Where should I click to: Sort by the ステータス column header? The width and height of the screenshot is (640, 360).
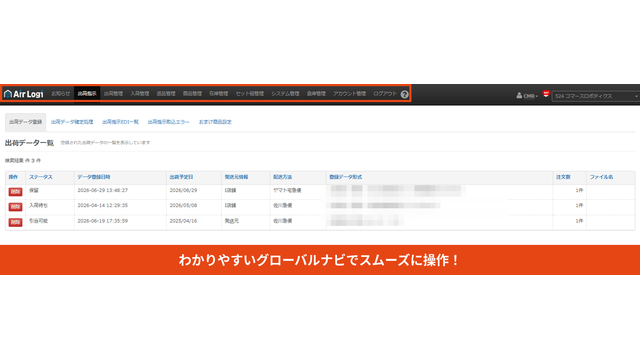pyautogui.click(x=41, y=177)
